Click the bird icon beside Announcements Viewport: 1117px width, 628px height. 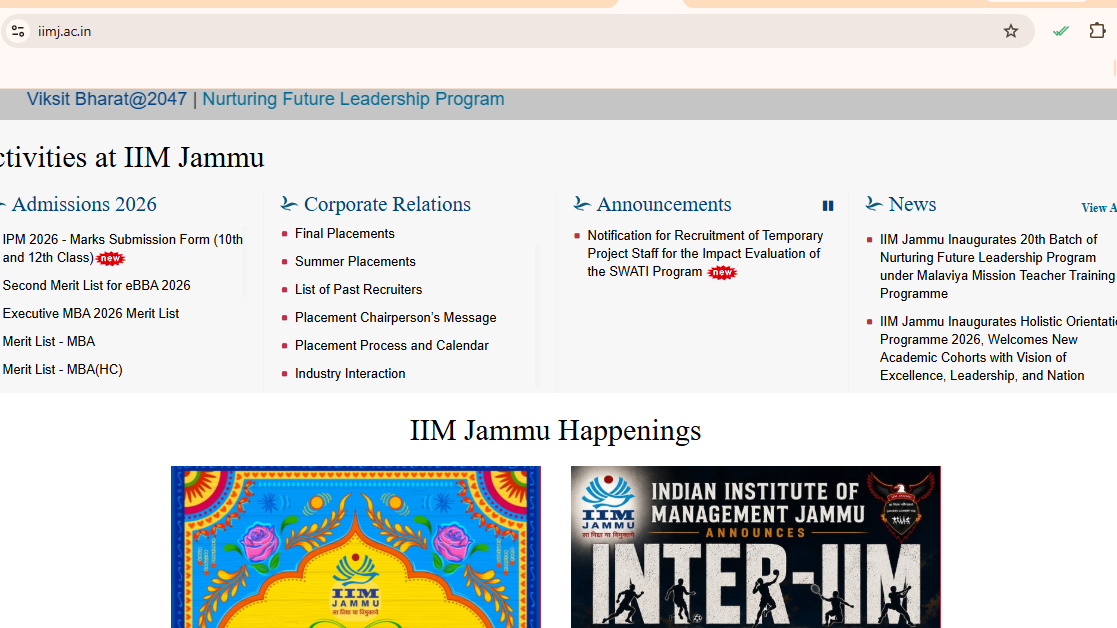581,204
